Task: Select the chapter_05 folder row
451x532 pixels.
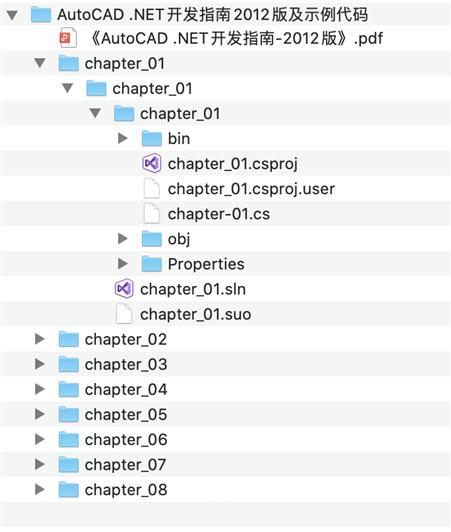Action: [x=225, y=414]
